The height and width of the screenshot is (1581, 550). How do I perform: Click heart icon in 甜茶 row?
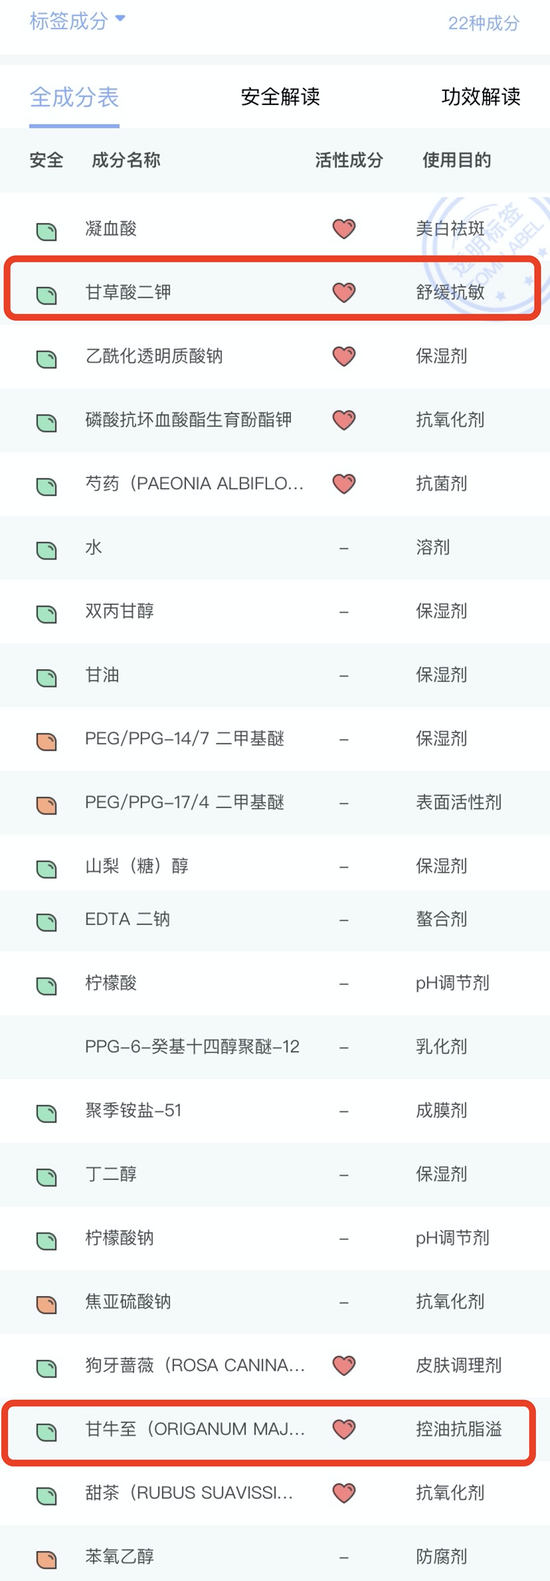coord(344,1493)
